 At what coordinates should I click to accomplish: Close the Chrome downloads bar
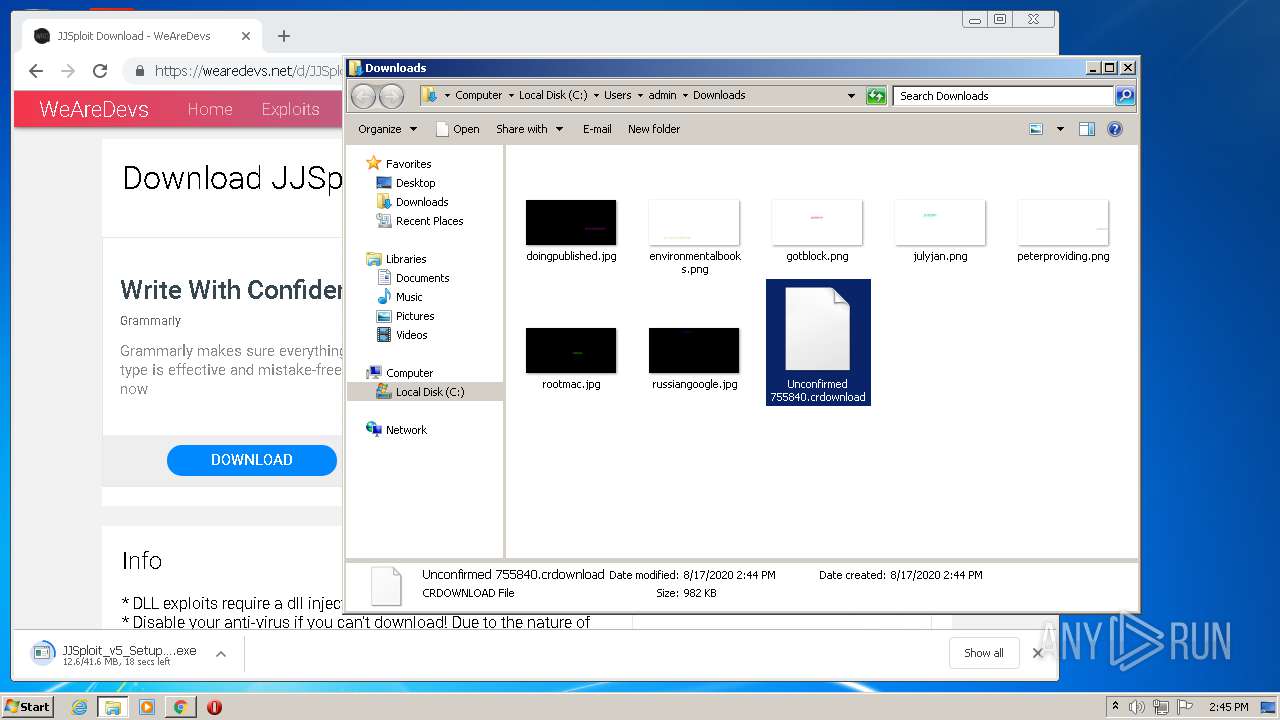(1038, 653)
